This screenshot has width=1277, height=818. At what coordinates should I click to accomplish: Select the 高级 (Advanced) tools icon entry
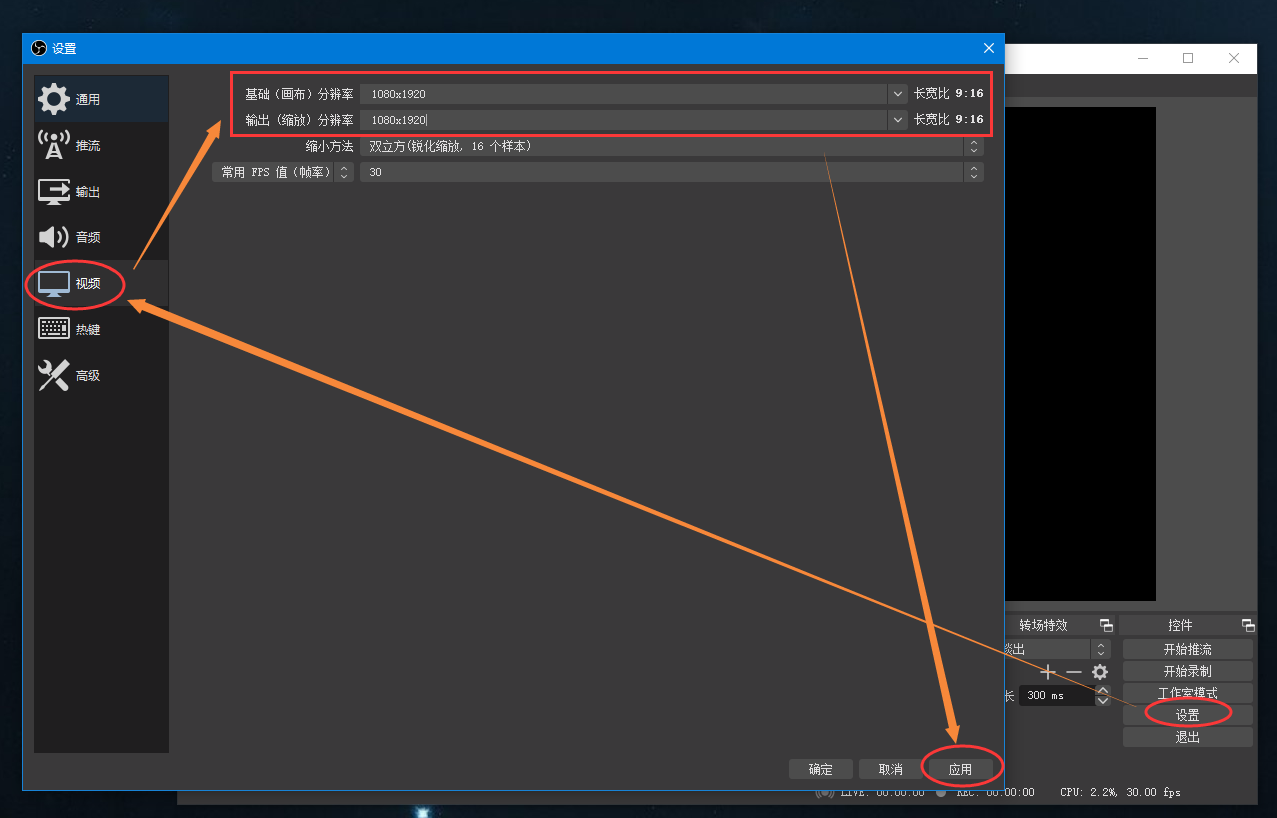(101, 375)
